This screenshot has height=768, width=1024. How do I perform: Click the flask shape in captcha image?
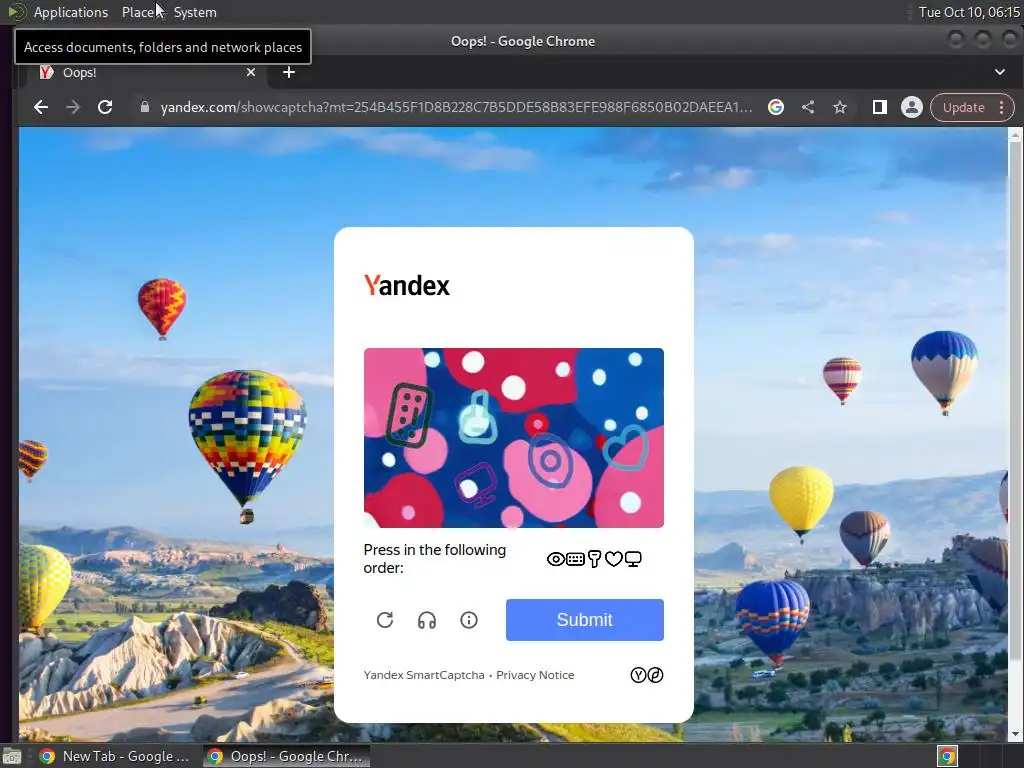pyautogui.click(x=478, y=417)
